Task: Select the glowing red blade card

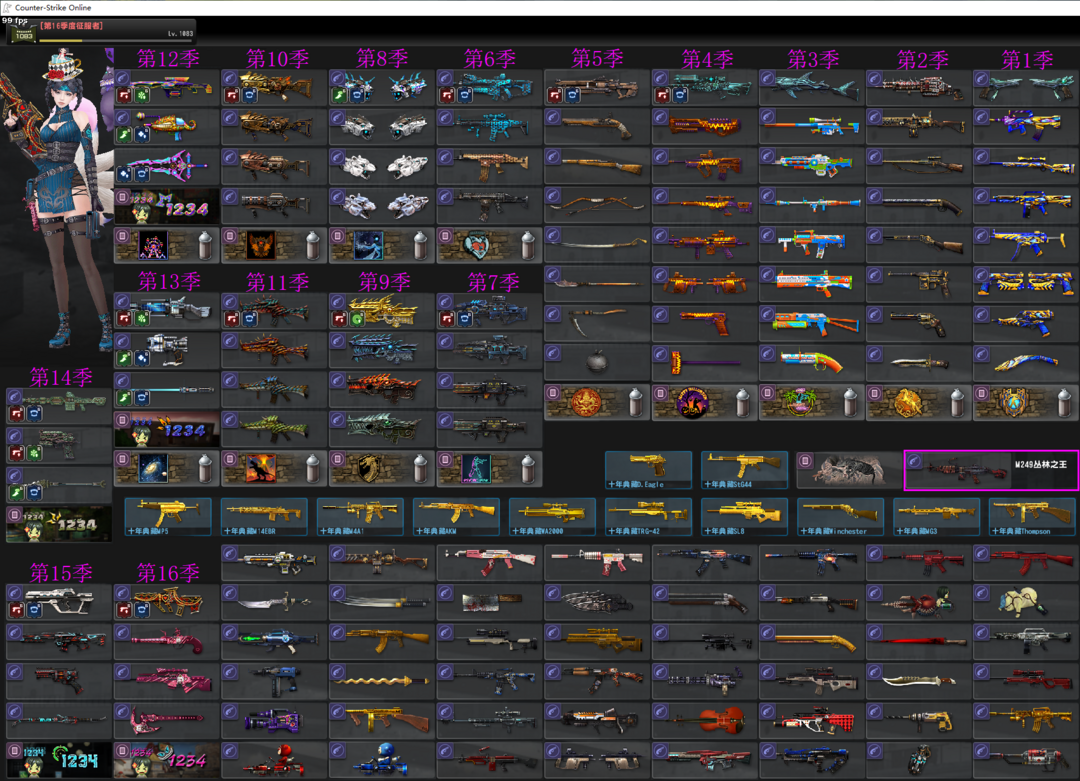Action: (x=919, y=641)
